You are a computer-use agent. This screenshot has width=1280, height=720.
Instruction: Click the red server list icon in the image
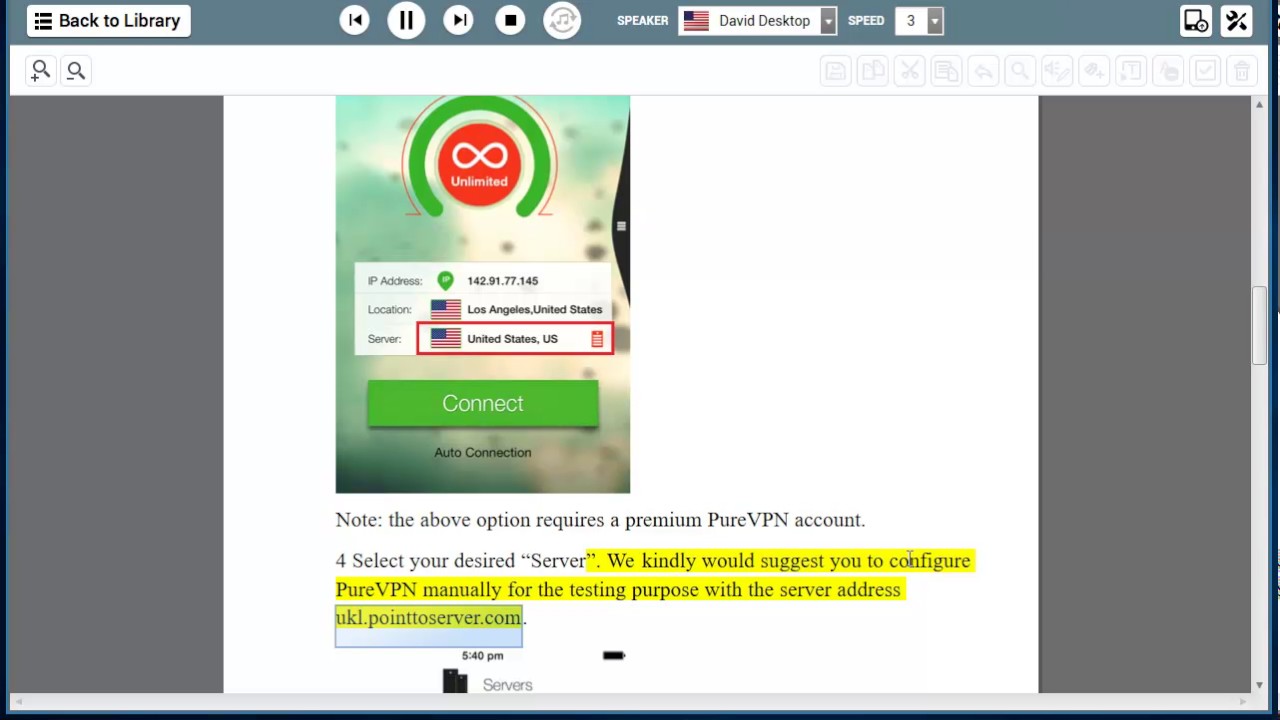[x=597, y=339]
